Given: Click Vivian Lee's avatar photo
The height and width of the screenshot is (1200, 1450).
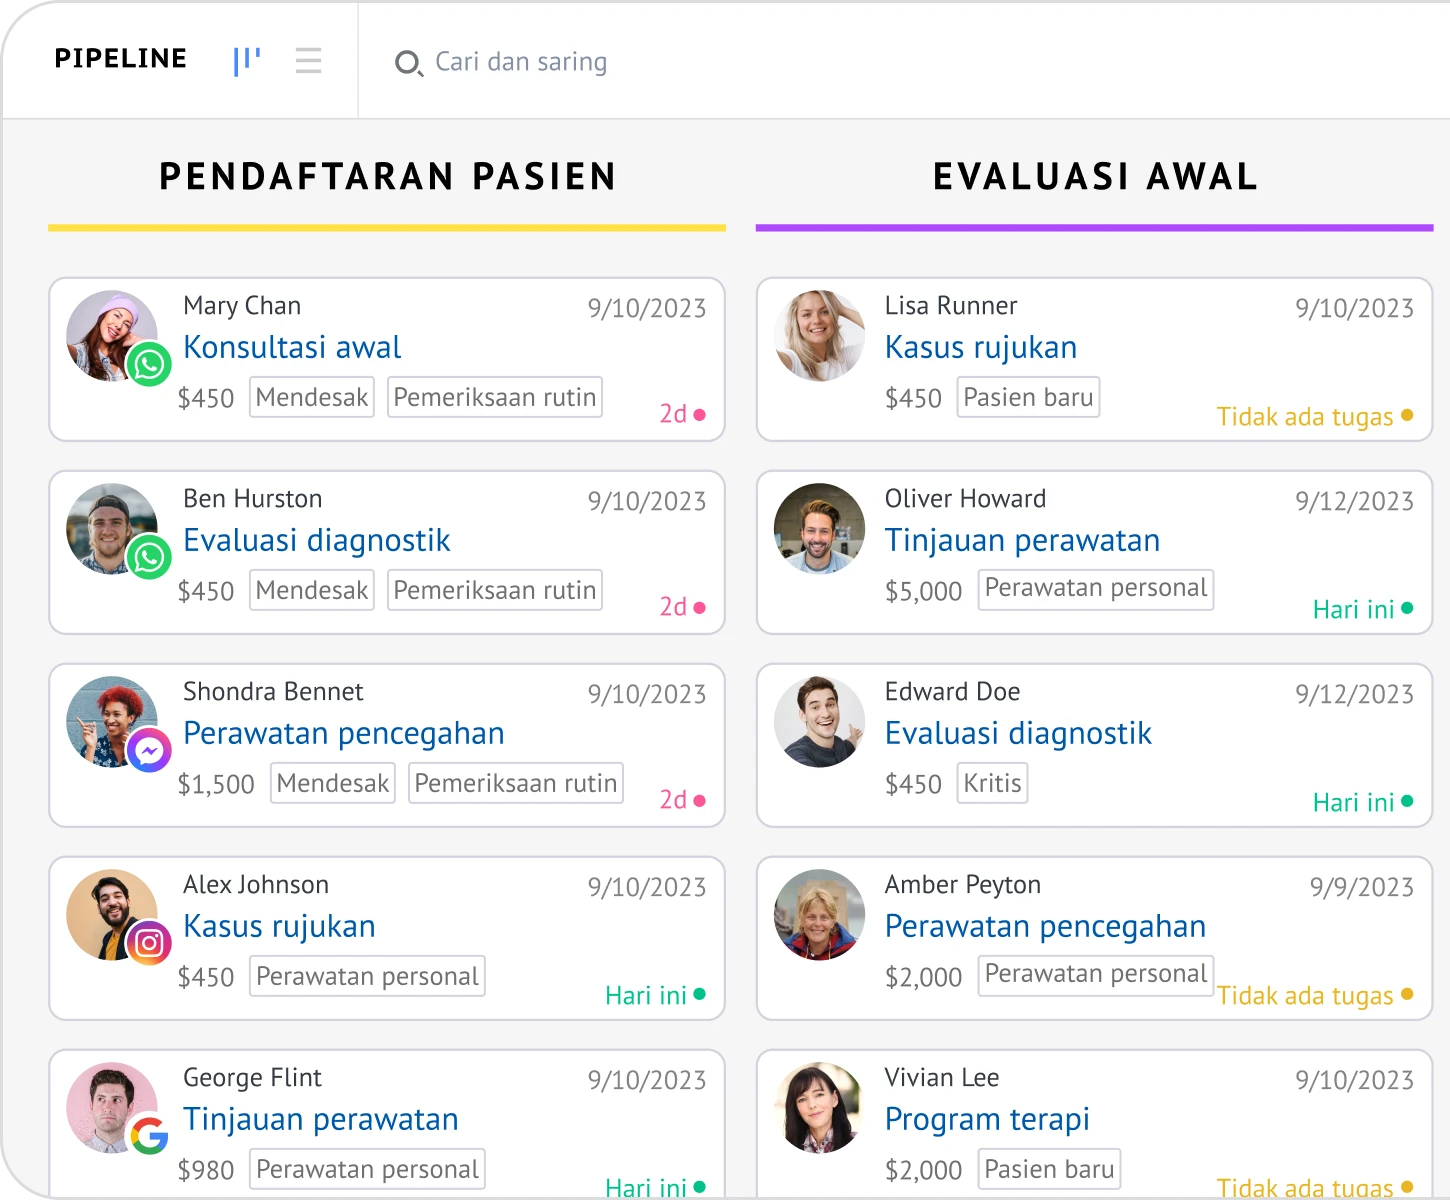Looking at the screenshot, I should pos(819,1108).
